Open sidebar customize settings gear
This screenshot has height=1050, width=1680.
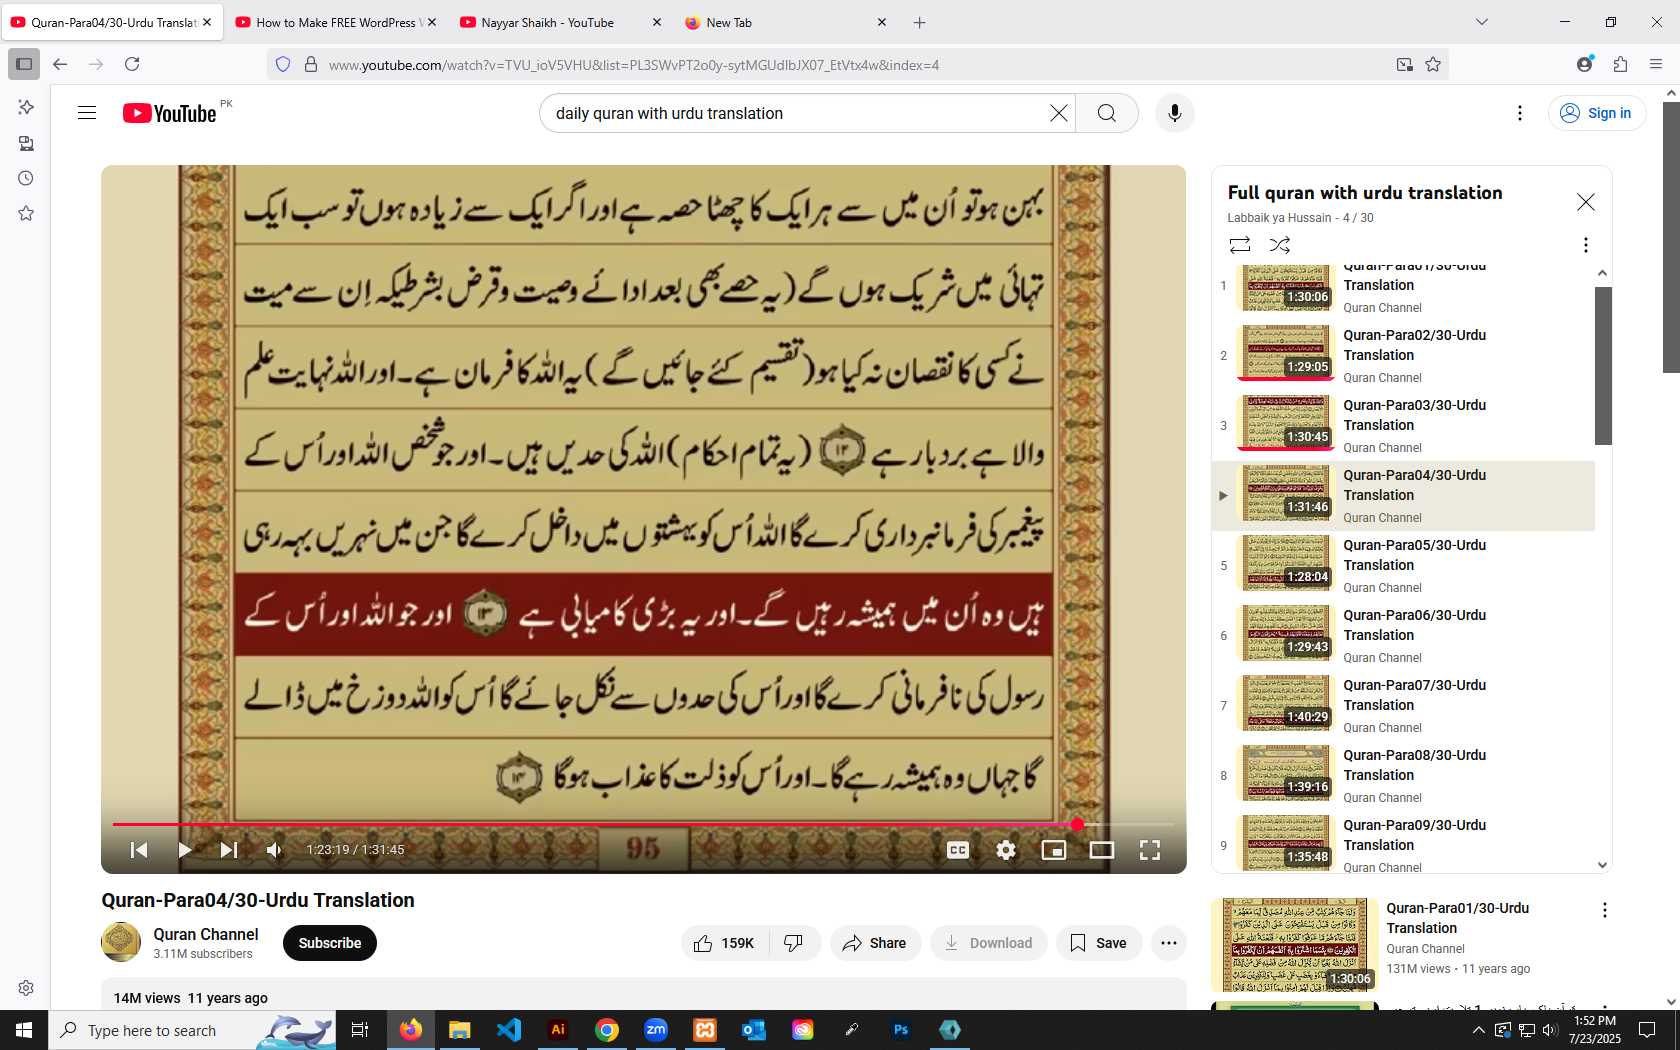[x=26, y=988]
